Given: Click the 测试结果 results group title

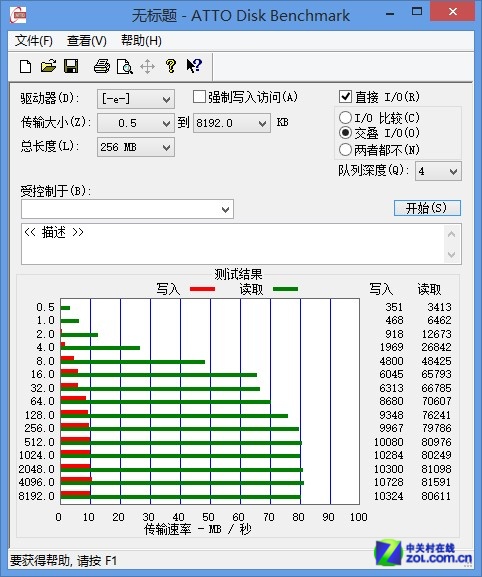Looking at the screenshot, I should pos(238,275).
